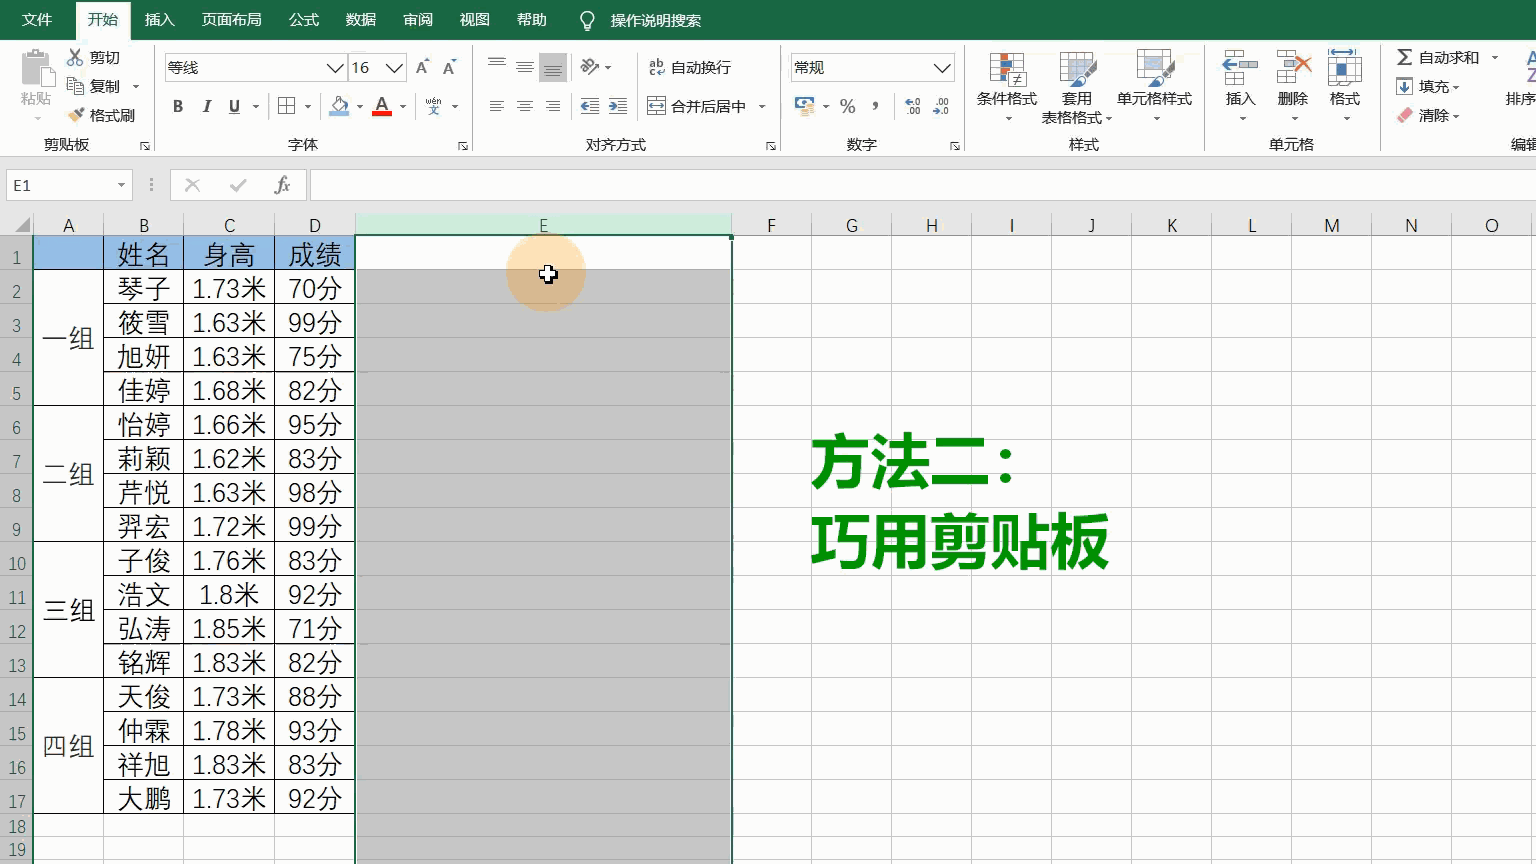This screenshot has height=864, width=1536.
Task: Switch to 公式 (Formulas) tab
Action: pyautogui.click(x=304, y=19)
